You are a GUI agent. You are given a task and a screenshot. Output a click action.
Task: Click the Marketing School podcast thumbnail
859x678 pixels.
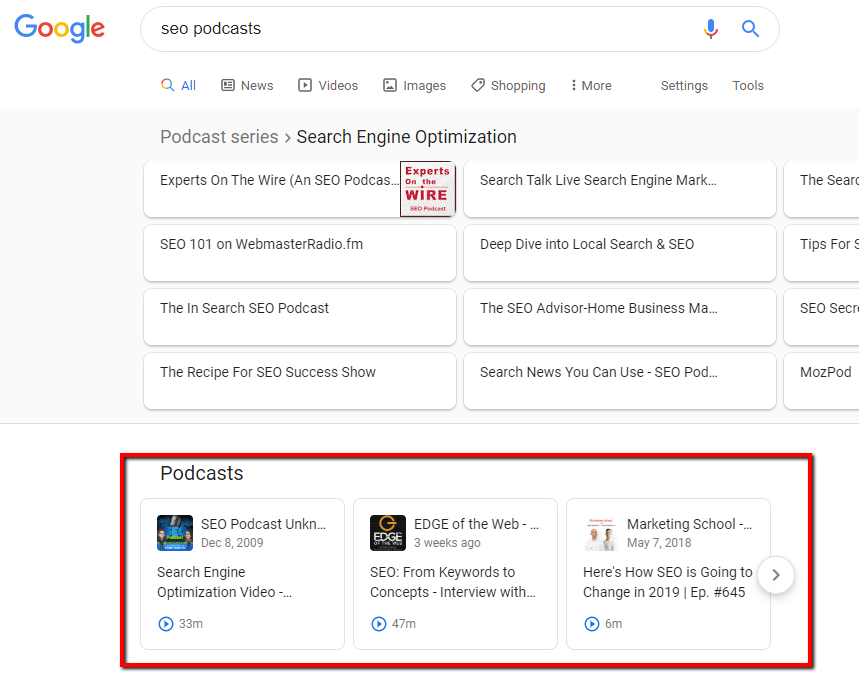click(601, 533)
